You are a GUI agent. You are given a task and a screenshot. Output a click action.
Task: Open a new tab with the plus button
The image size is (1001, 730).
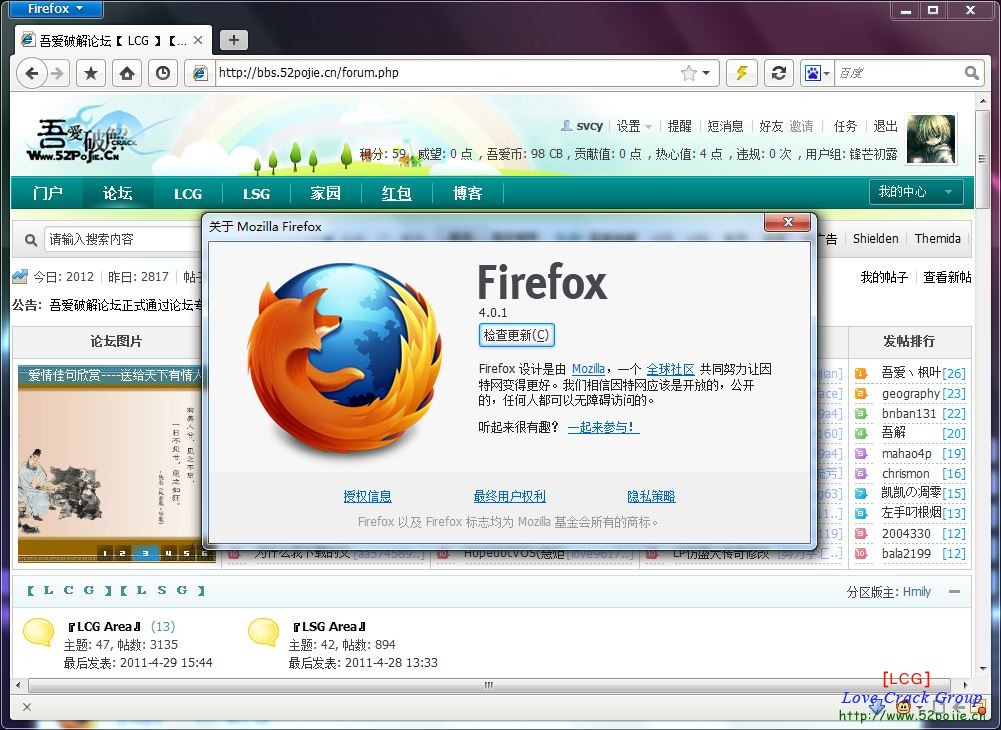[x=234, y=40]
